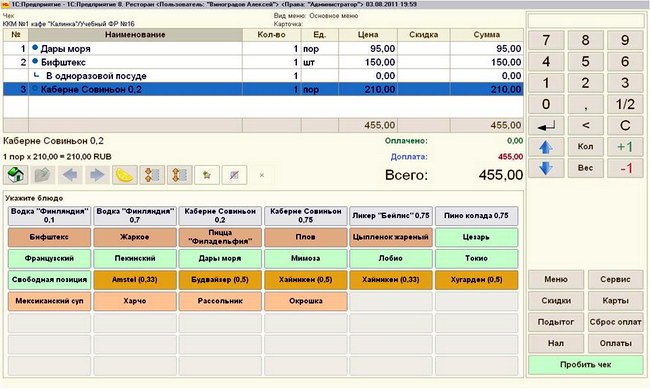Click the crossed-out item toolbar icon

click(x=234, y=175)
